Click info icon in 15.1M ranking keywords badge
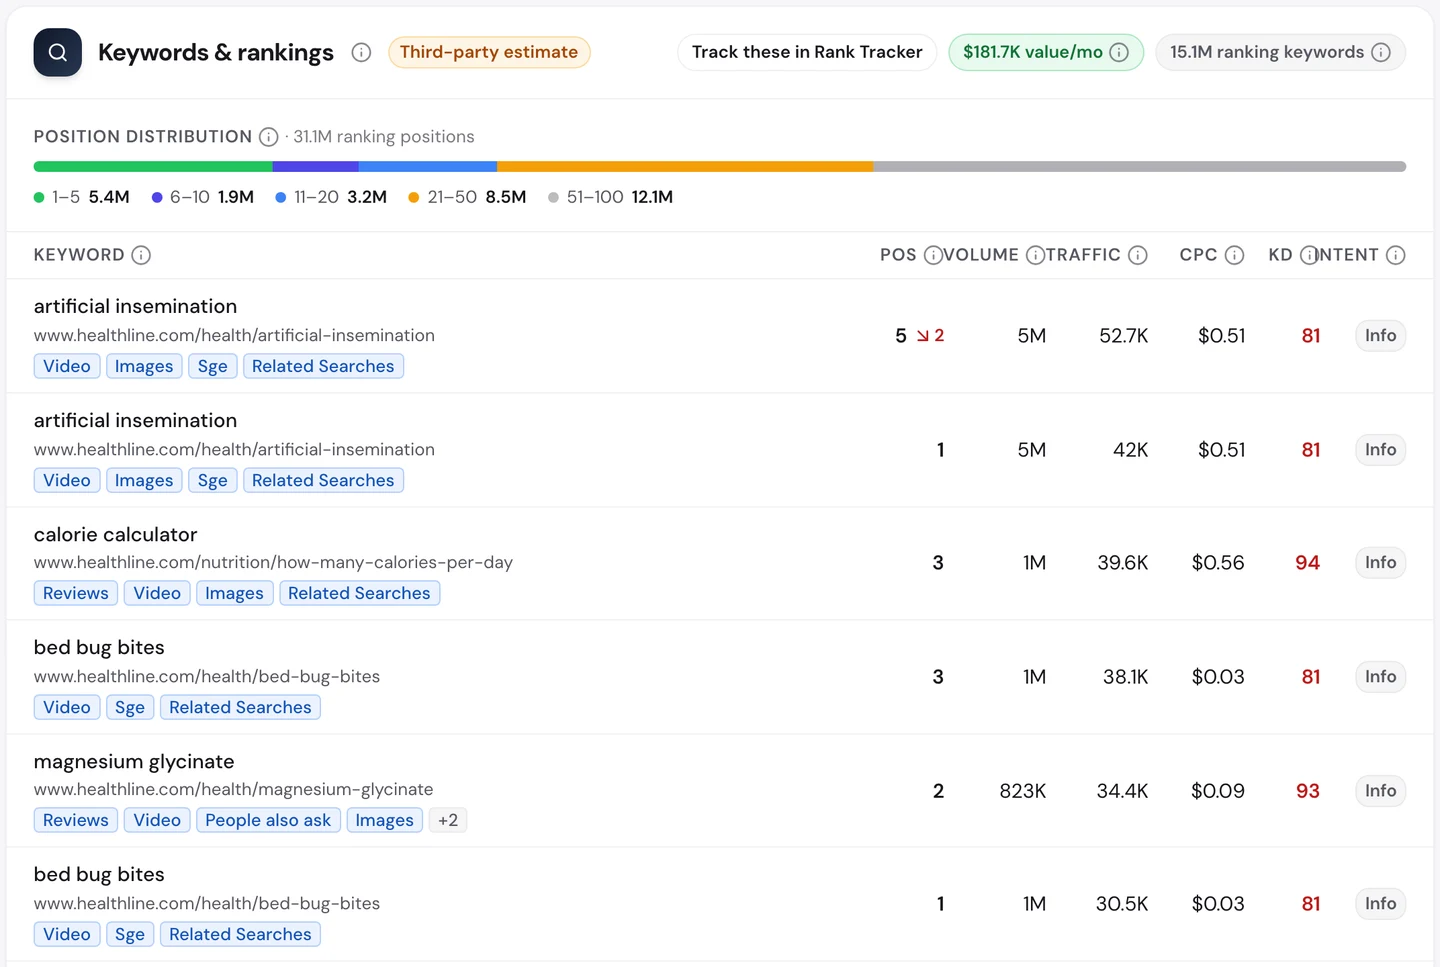The height and width of the screenshot is (967, 1440). click(x=1380, y=52)
